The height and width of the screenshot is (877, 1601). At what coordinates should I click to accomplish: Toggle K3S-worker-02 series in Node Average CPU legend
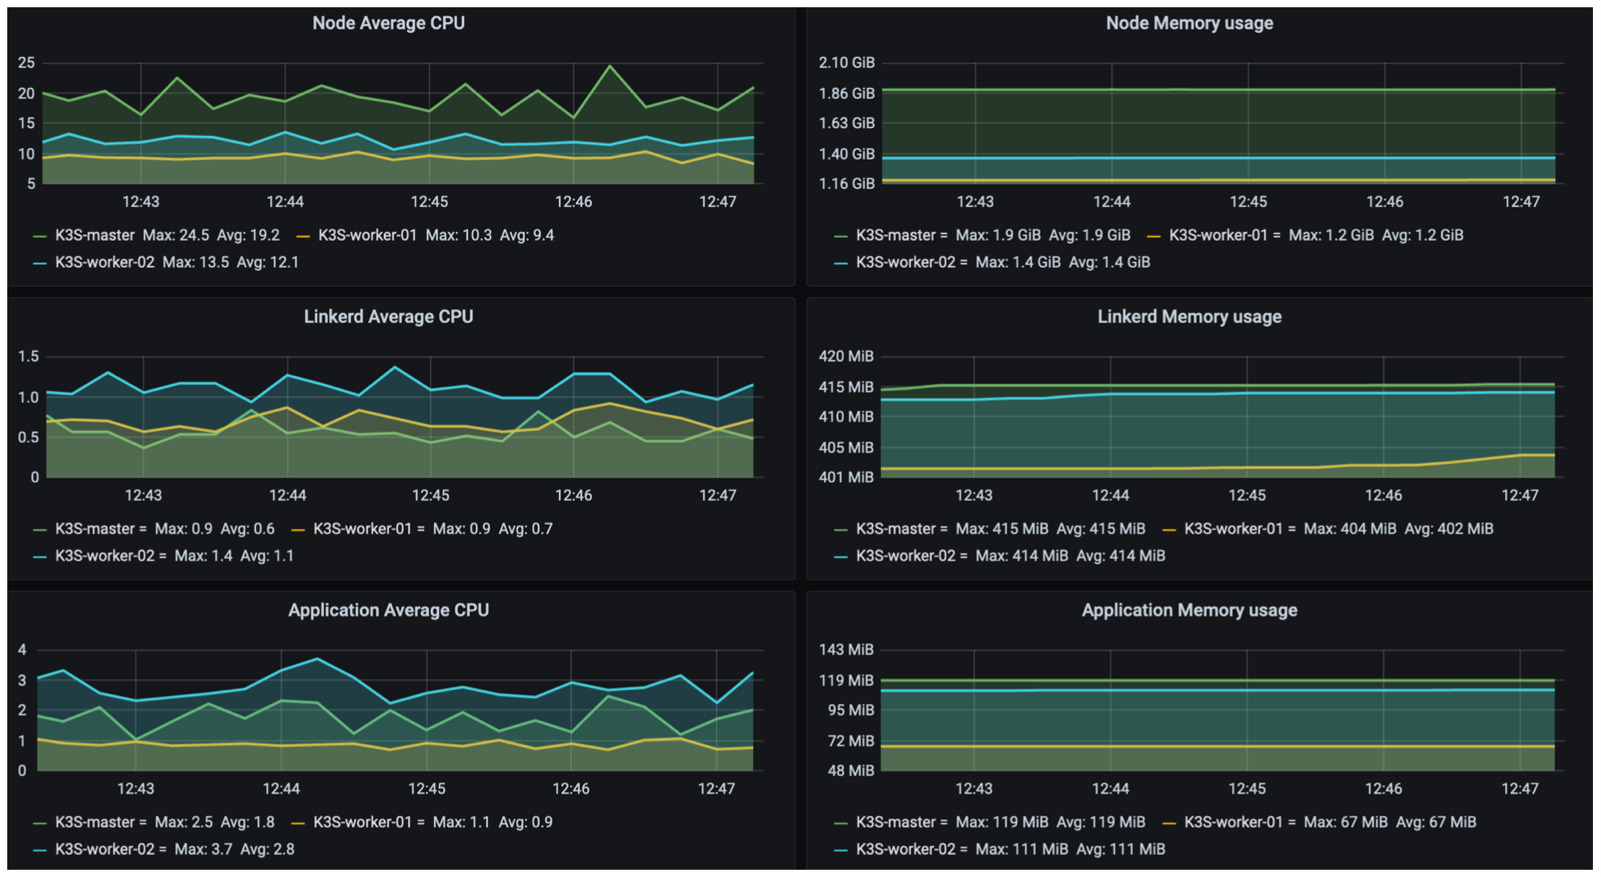[104, 263]
